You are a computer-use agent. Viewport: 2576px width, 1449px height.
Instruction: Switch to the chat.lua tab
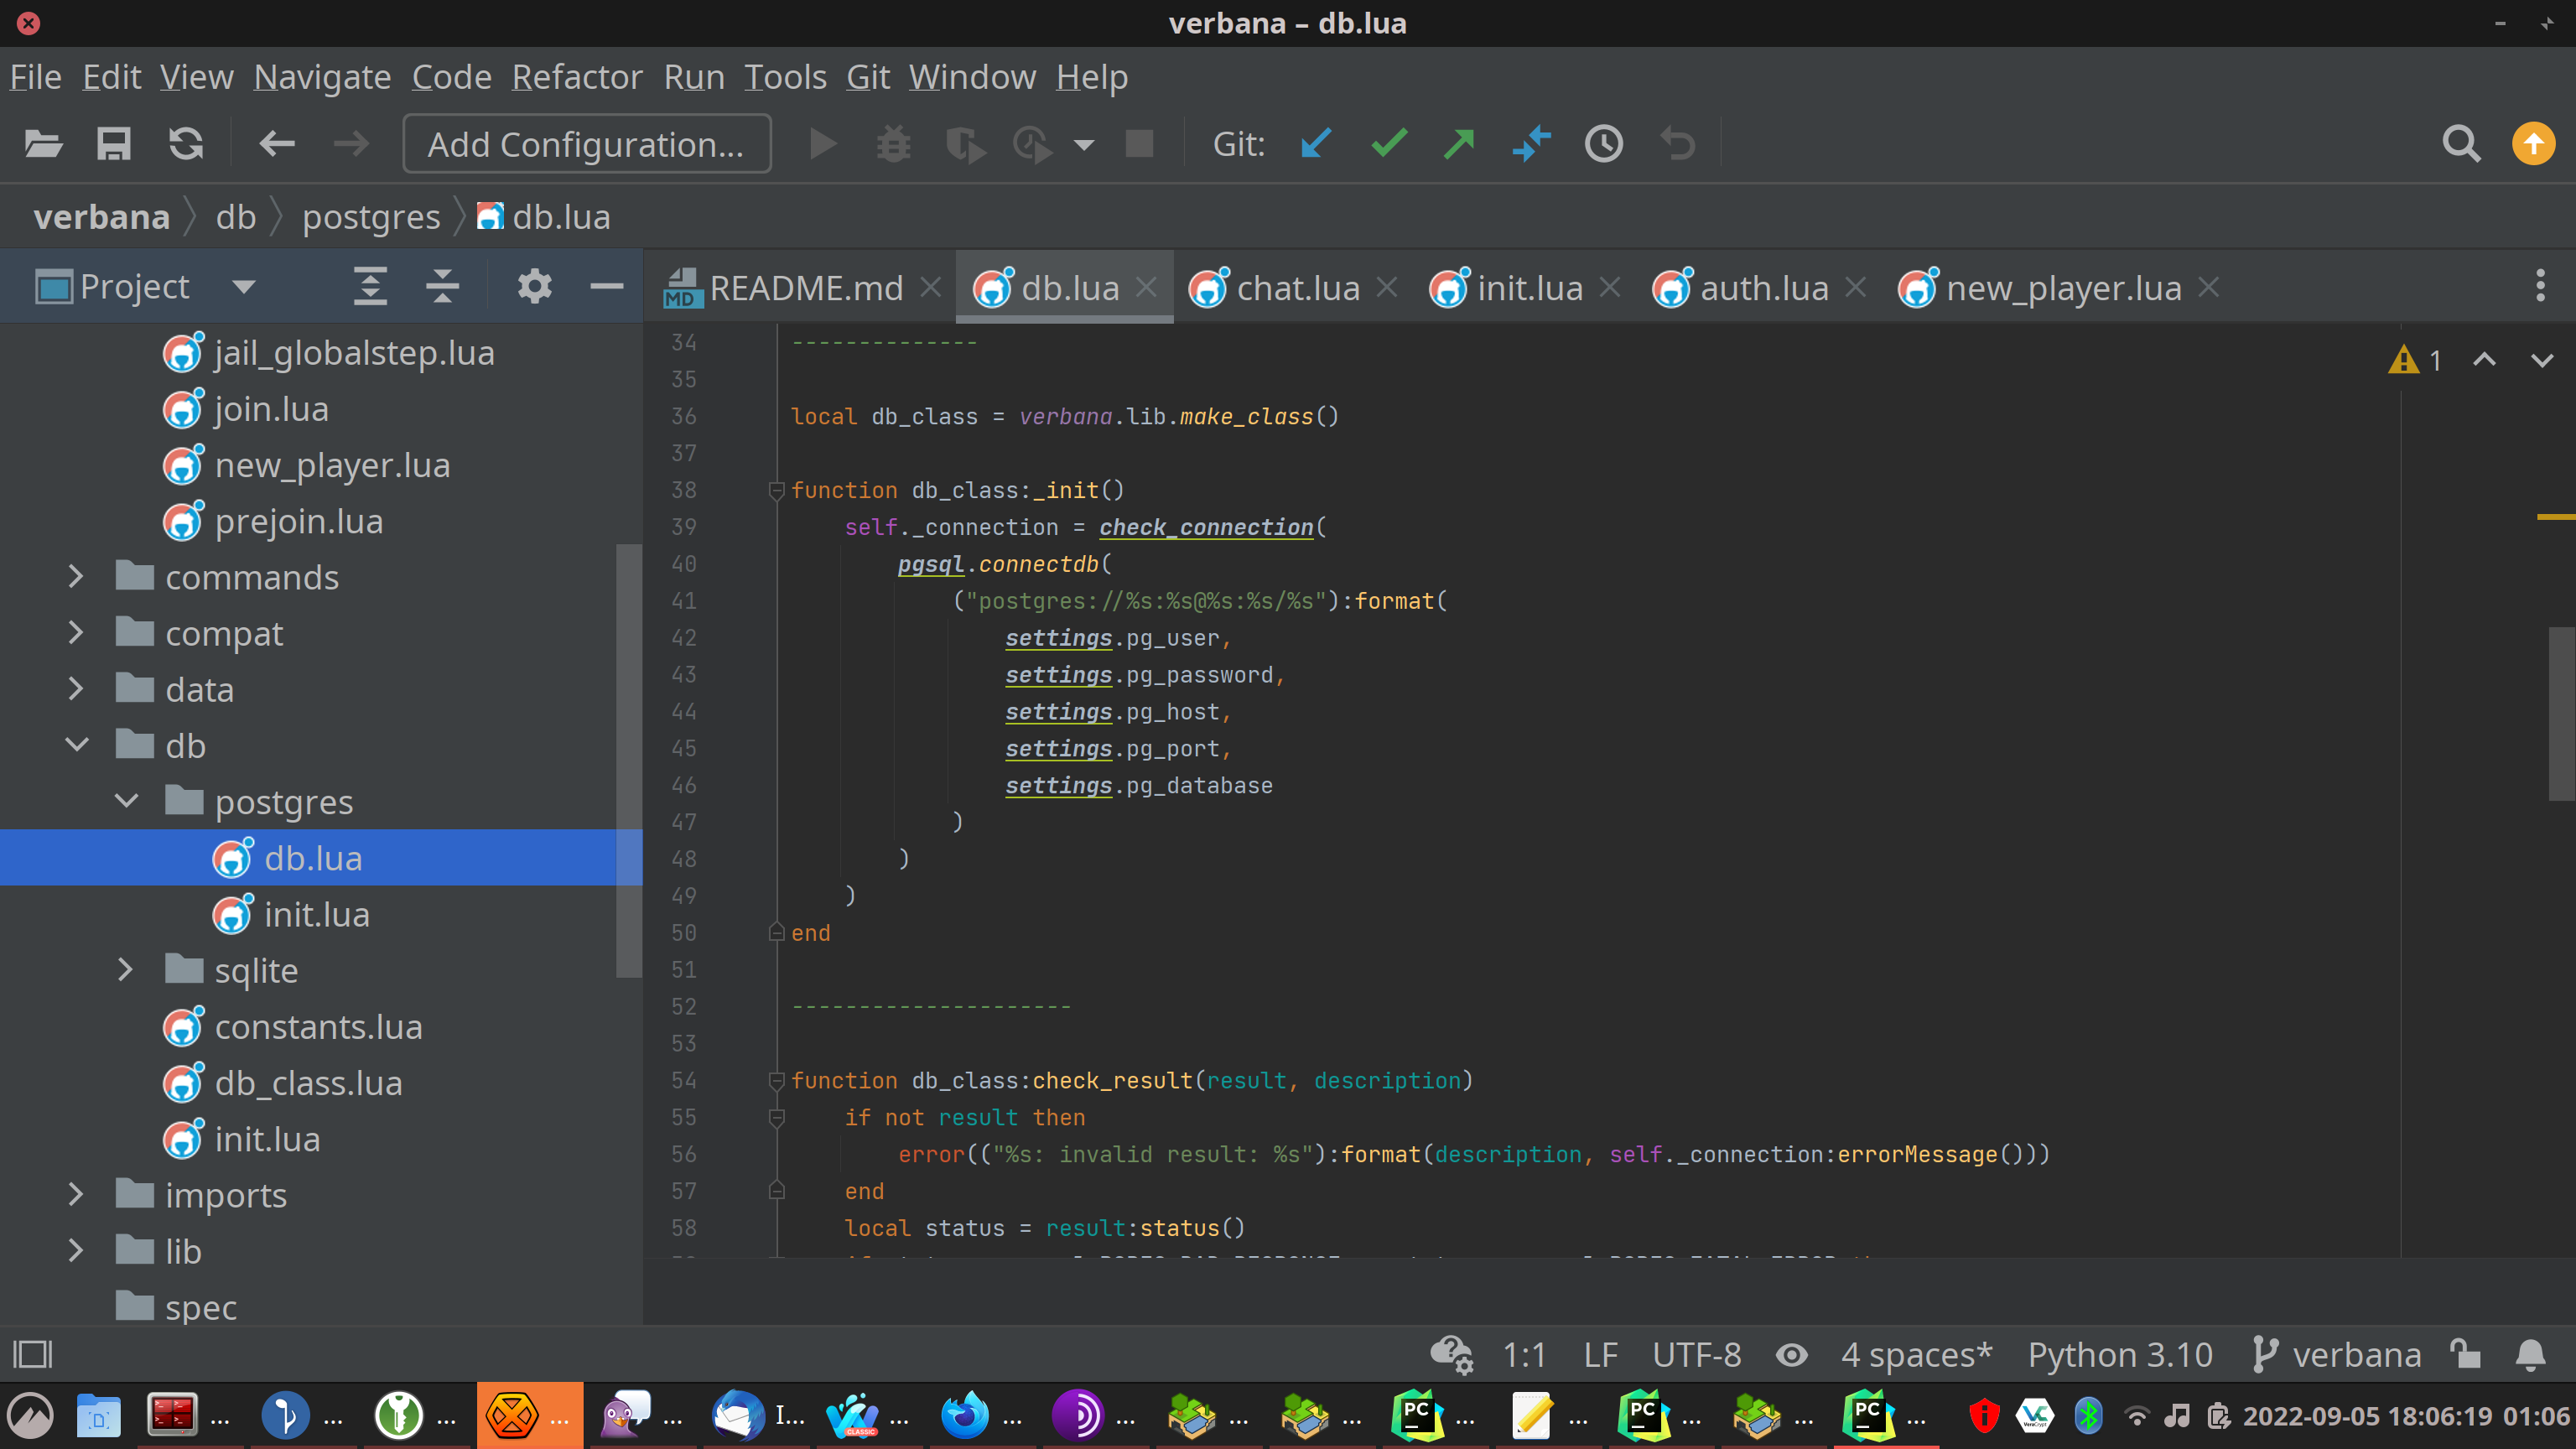click(x=1297, y=288)
